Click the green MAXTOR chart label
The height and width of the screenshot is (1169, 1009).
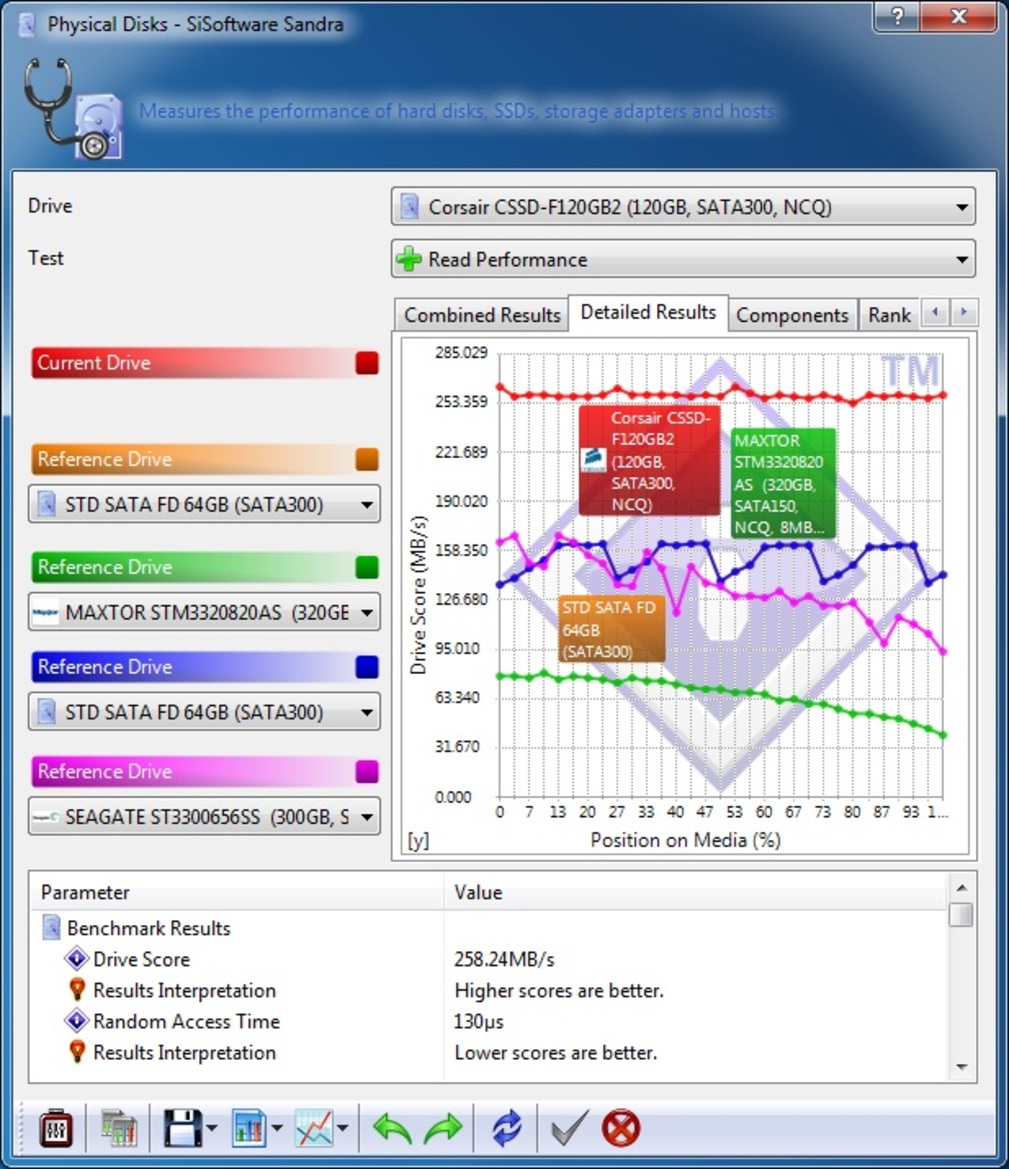coord(783,483)
